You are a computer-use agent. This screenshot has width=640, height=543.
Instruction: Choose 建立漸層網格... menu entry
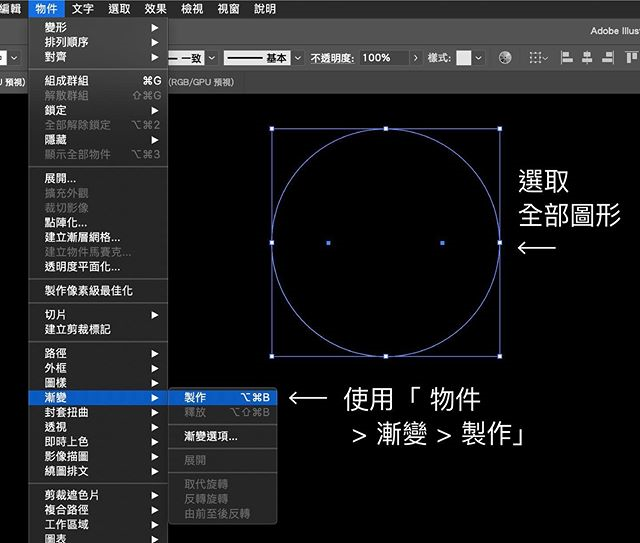click(x=98, y=237)
